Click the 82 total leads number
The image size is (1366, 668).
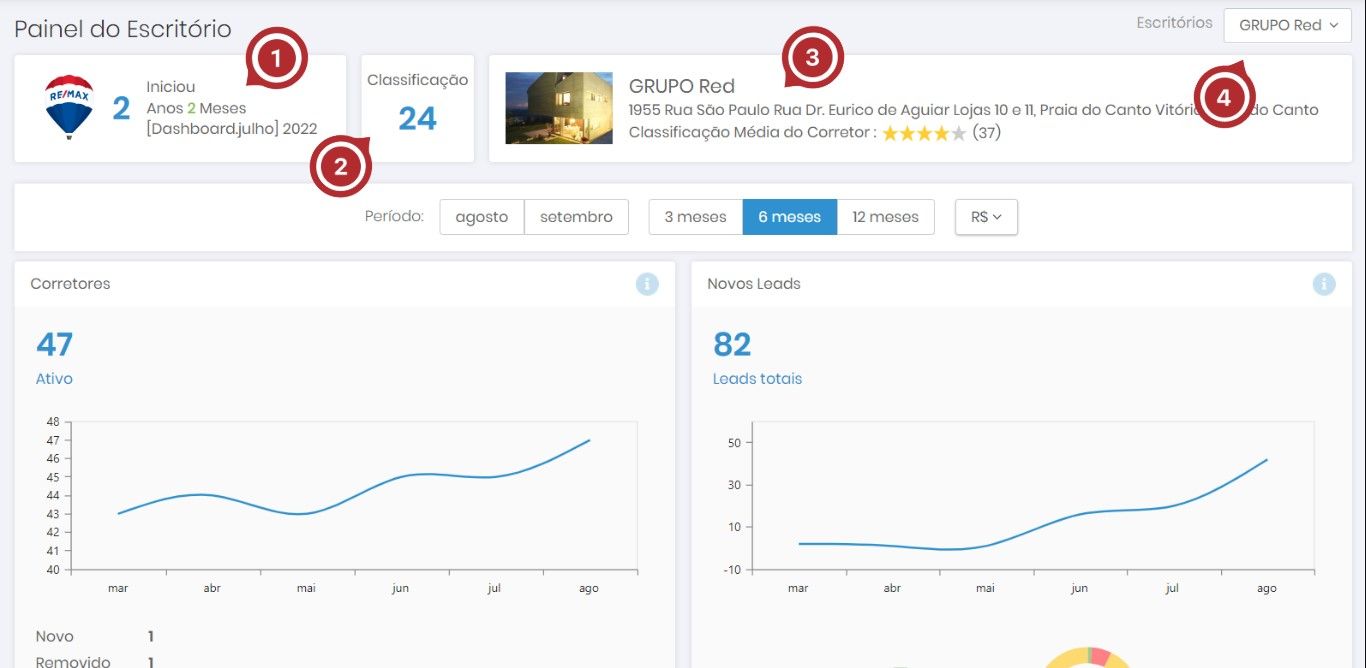[x=732, y=345]
